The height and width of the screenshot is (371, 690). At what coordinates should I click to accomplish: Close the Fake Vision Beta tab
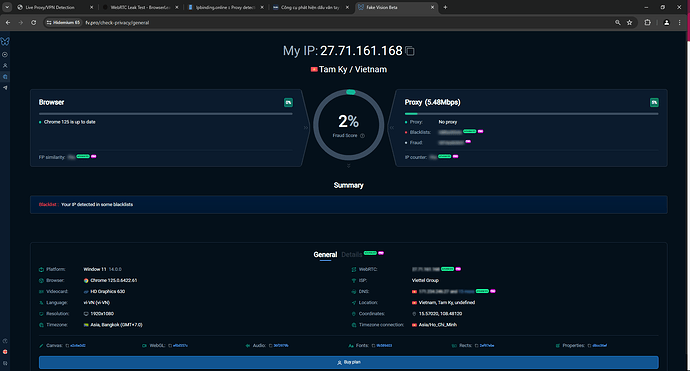[x=432, y=7]
